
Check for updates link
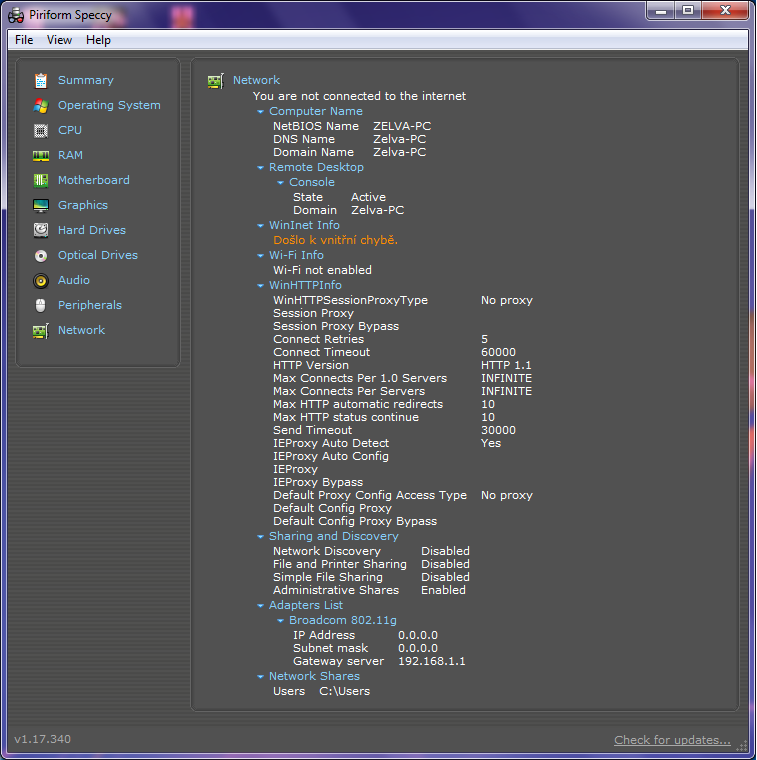[x=672, y=740]
